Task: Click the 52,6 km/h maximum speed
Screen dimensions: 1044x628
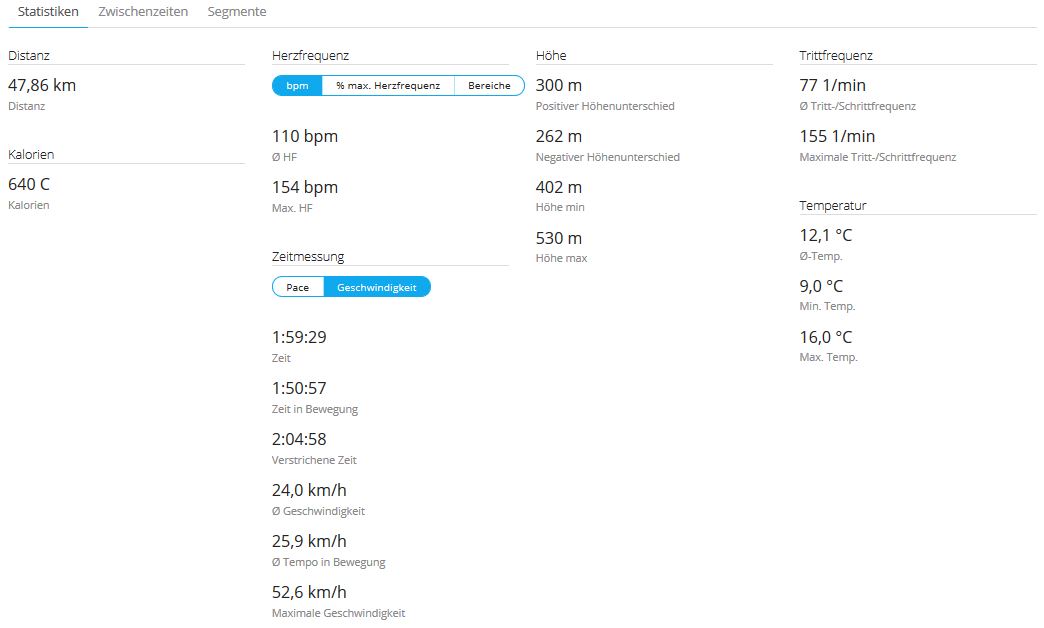Action: pos(309,593)
